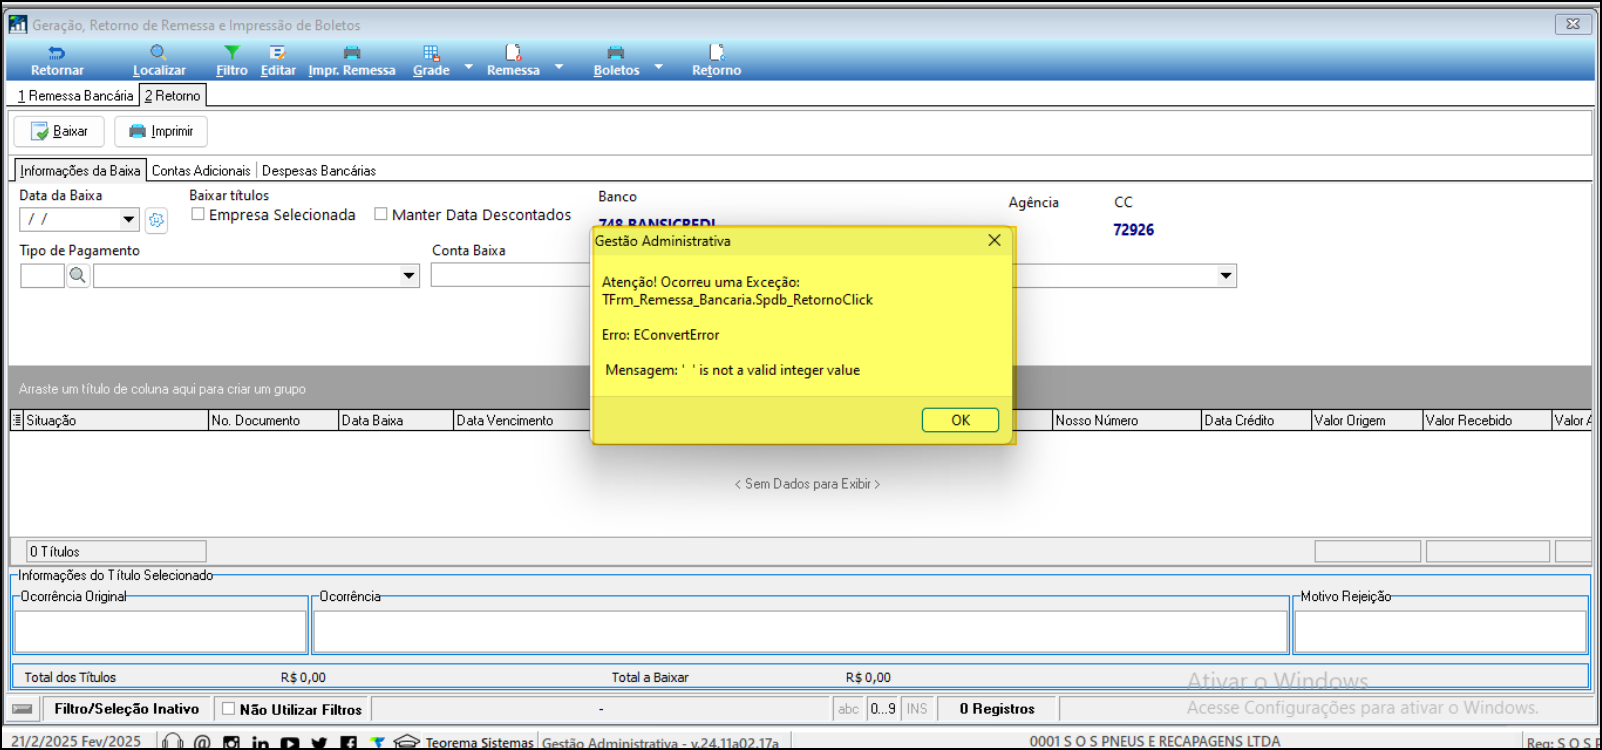Open the Localizar search tool

click(158, 53)
